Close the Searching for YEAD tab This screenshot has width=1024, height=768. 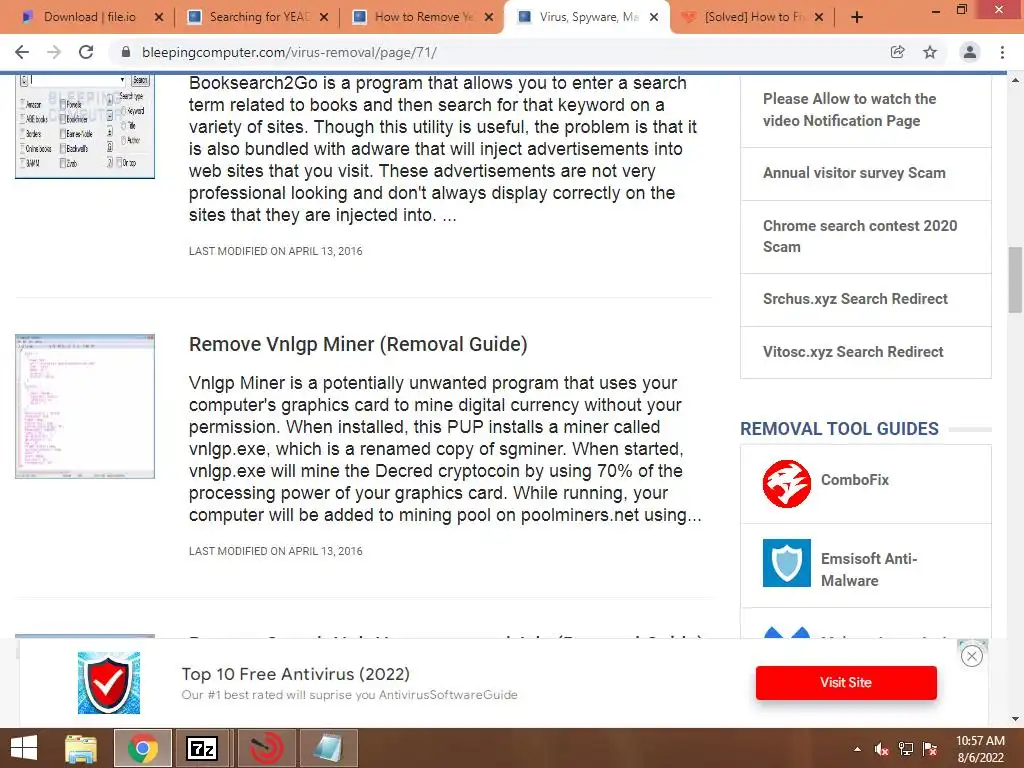coord(324,17)
